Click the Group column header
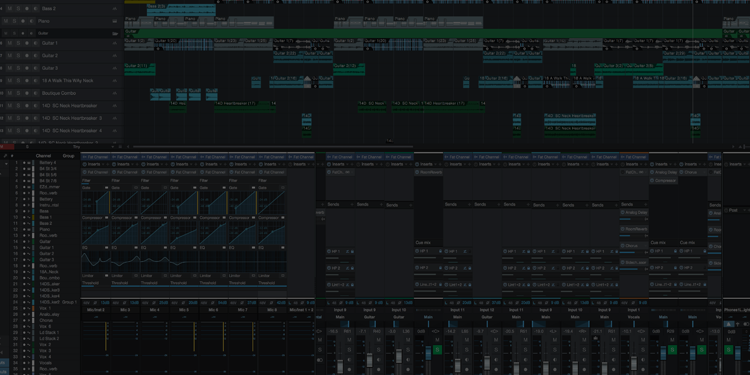The height and width of the screenshot is (375, 750). [x=68, y=156]
